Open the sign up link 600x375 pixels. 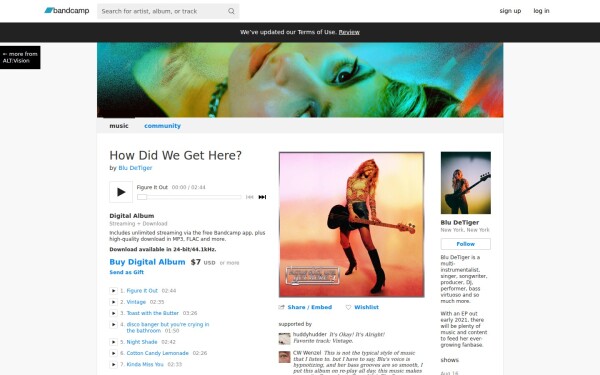click(510, 11)
